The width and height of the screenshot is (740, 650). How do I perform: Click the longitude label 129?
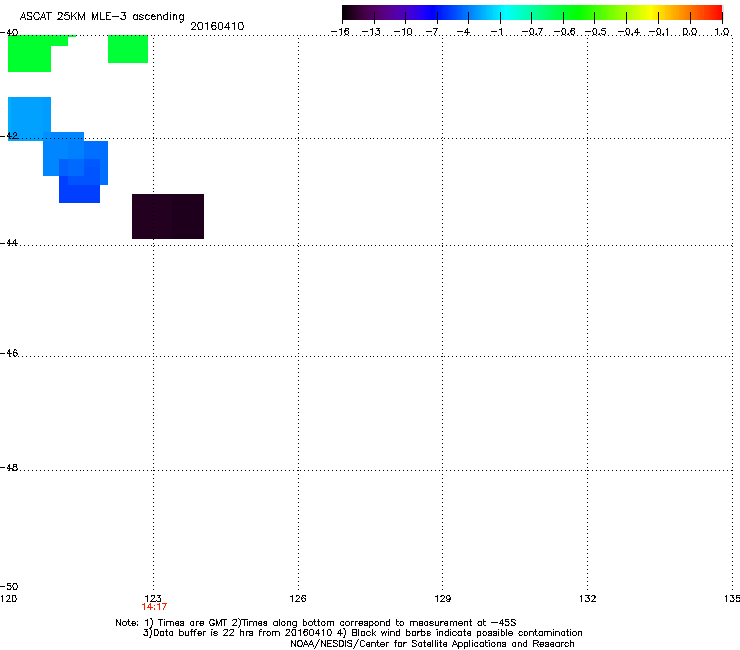point(443,599)
